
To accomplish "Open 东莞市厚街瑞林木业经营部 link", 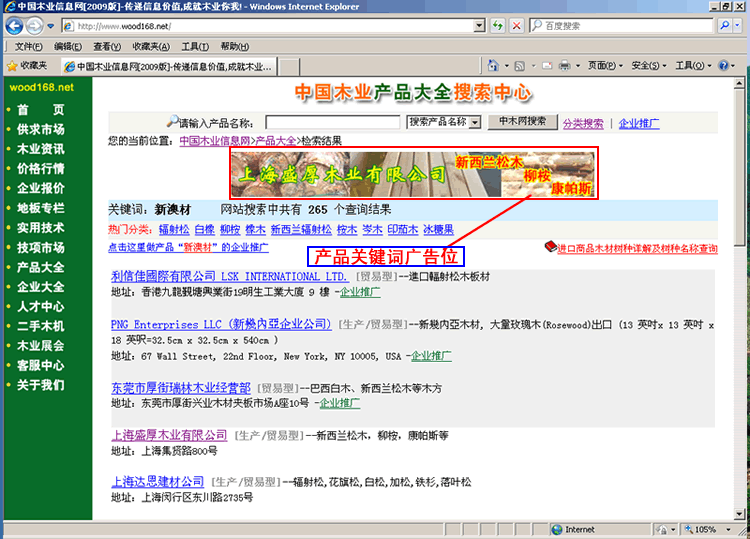I will point(181,388).
